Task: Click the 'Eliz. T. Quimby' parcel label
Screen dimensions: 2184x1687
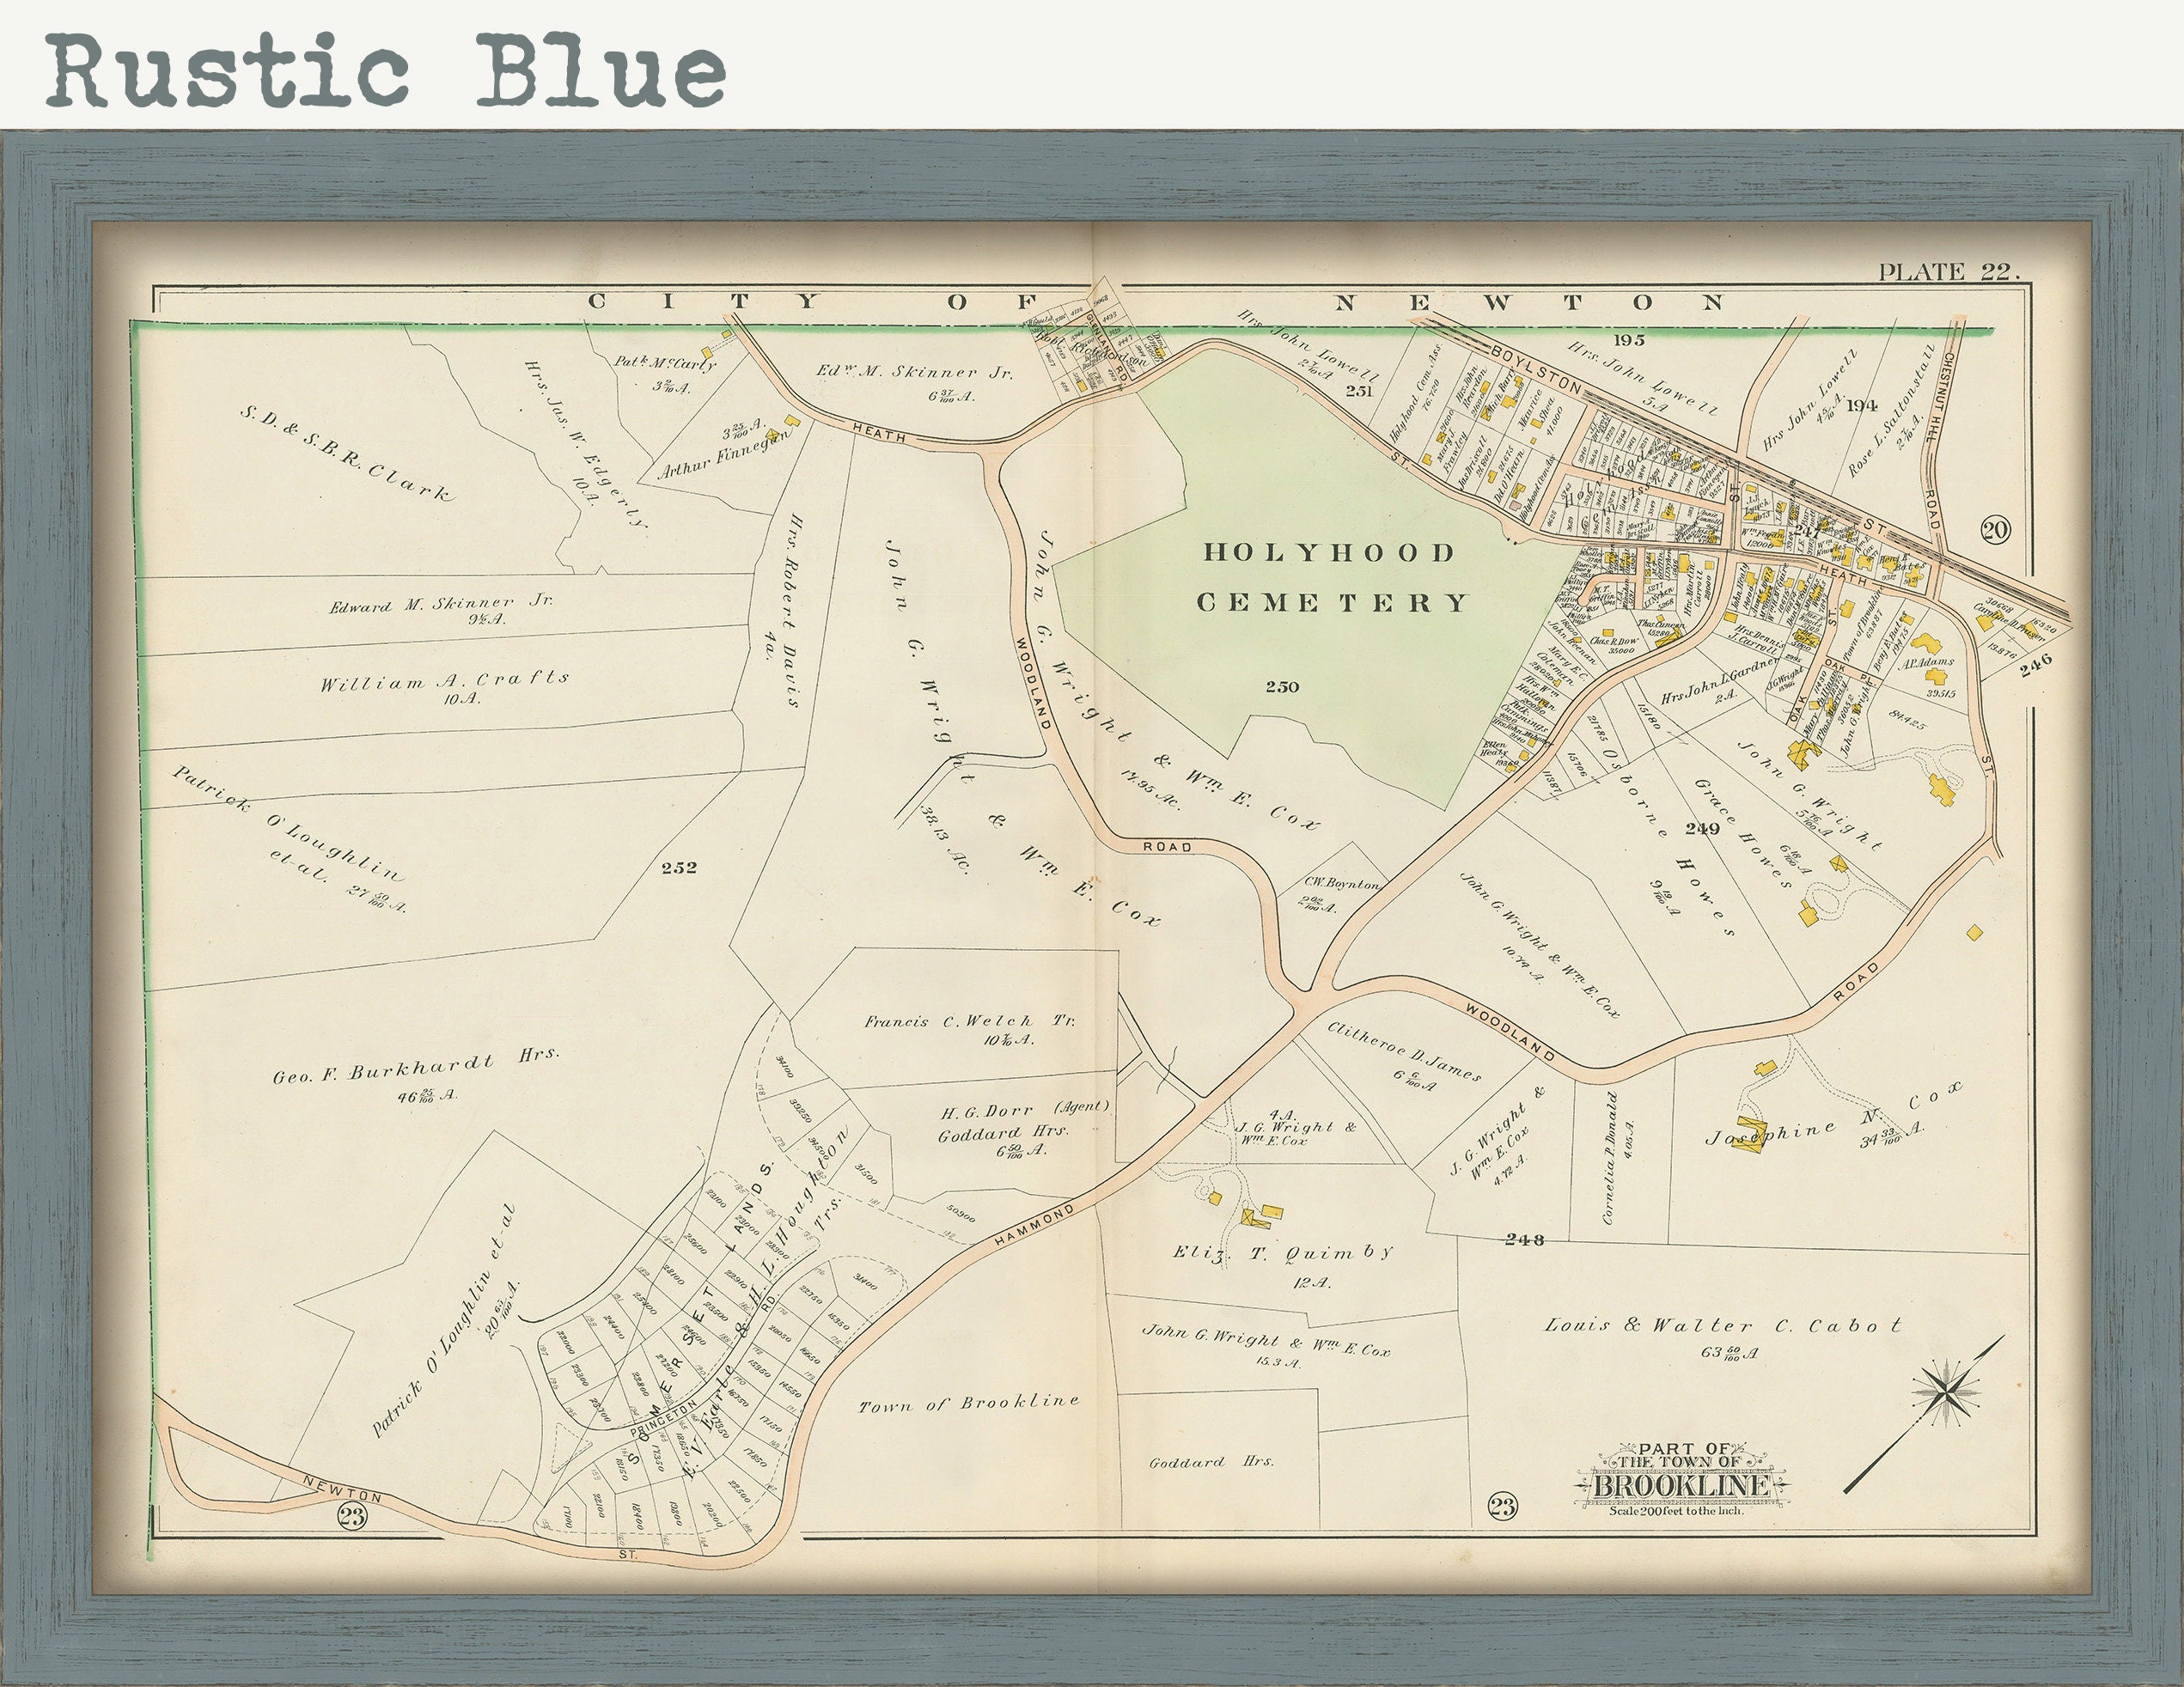Action: [x=1282, y=1253]
